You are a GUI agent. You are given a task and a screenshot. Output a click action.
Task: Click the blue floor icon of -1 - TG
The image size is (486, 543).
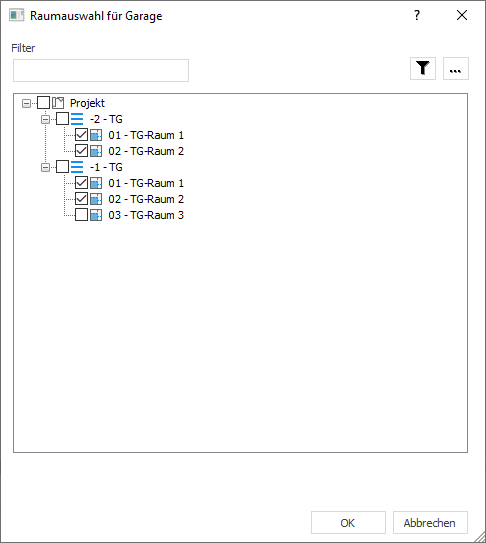click(77, 167)
